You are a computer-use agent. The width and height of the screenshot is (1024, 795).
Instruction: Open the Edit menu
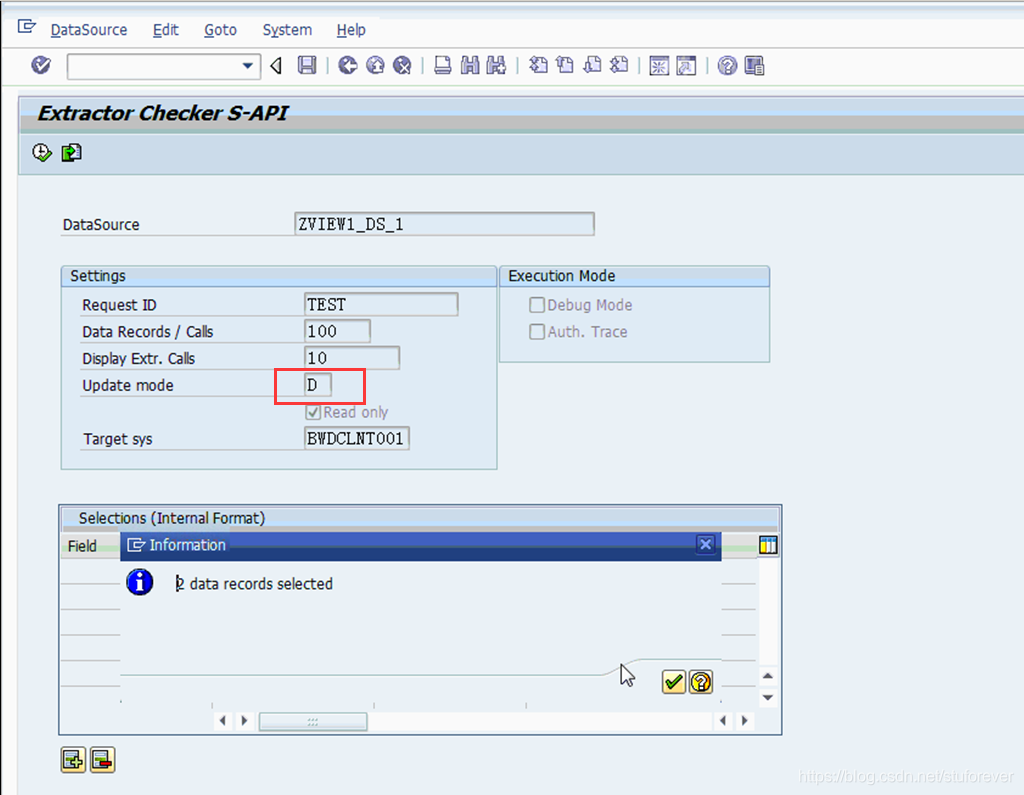(165, 30)
